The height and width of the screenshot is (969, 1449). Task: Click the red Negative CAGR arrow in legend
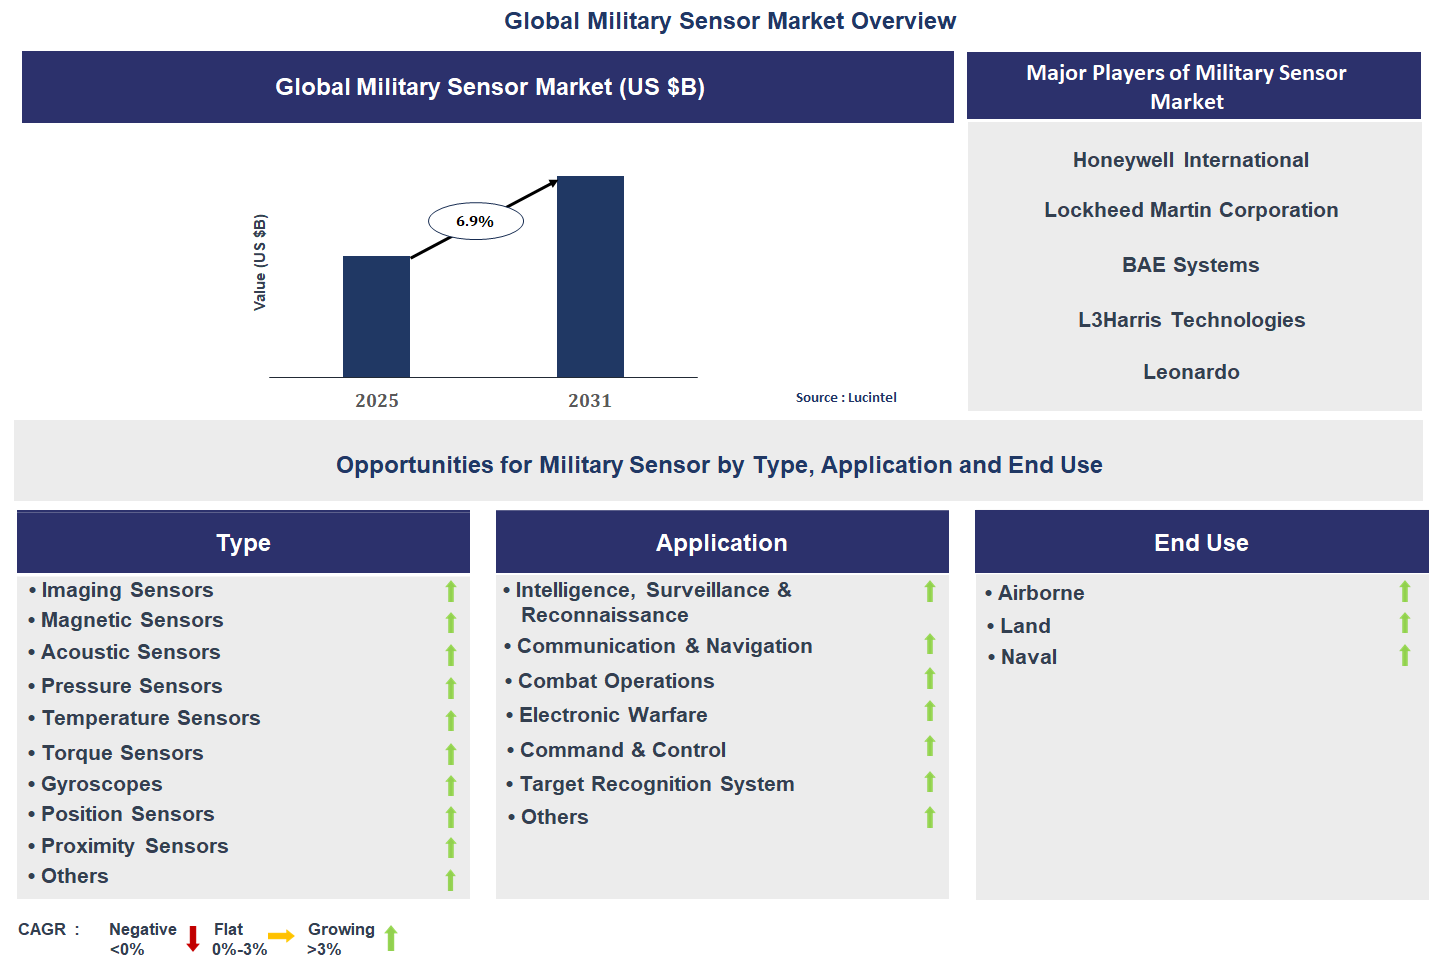(191, 939)
